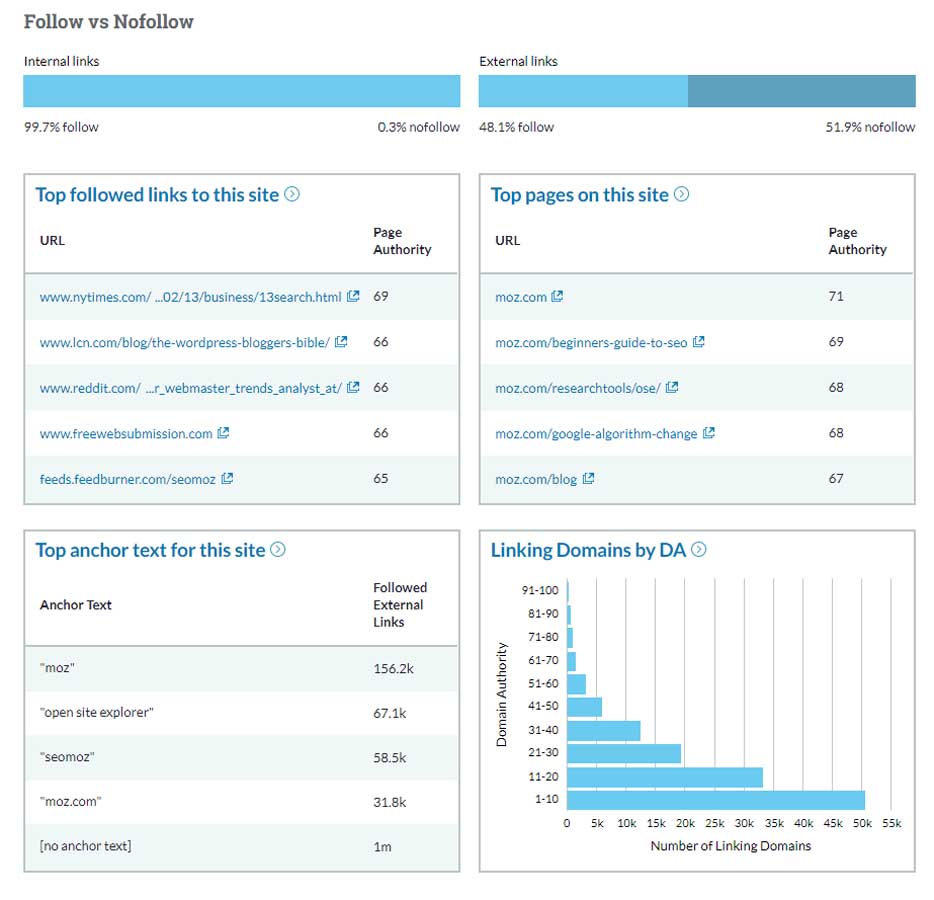Open the moz.com/blog link
Image resolution: width=934 pixels, height=900 pixels.
(536, 479)
